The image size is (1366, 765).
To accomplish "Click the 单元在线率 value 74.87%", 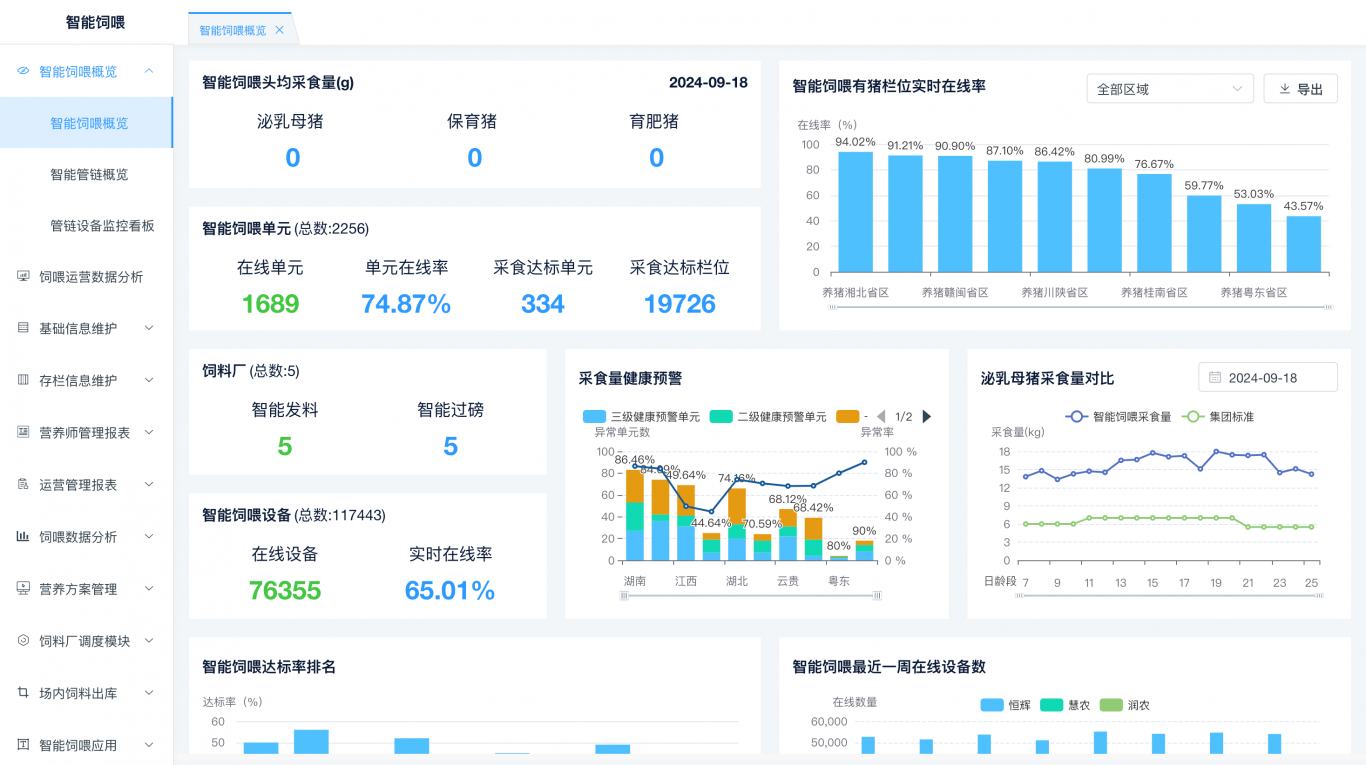I will pos(406,304).
